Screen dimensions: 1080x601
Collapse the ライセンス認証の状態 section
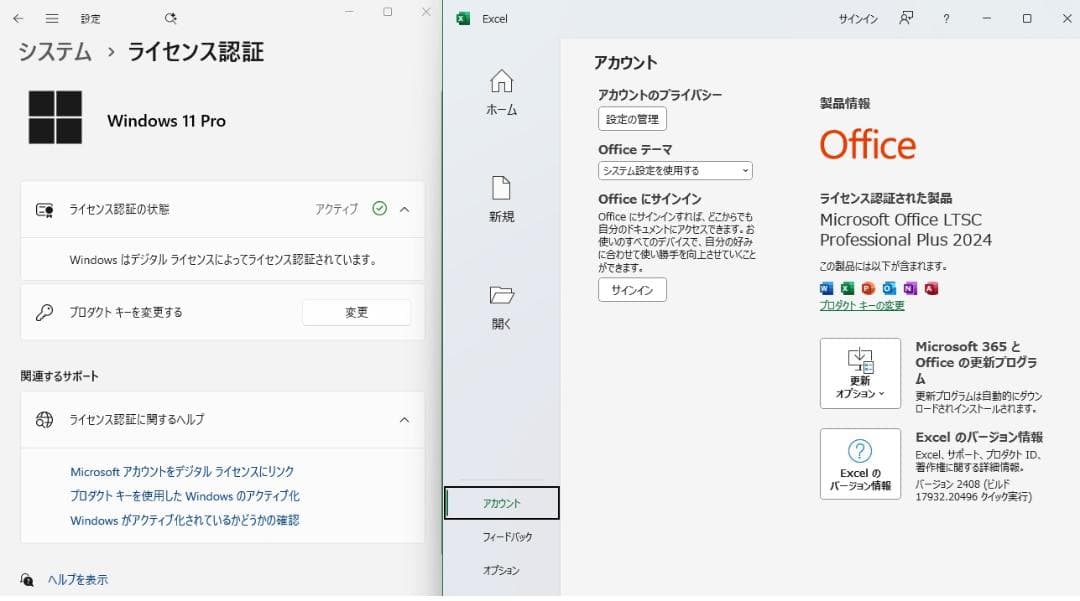(x=404, y=209)
